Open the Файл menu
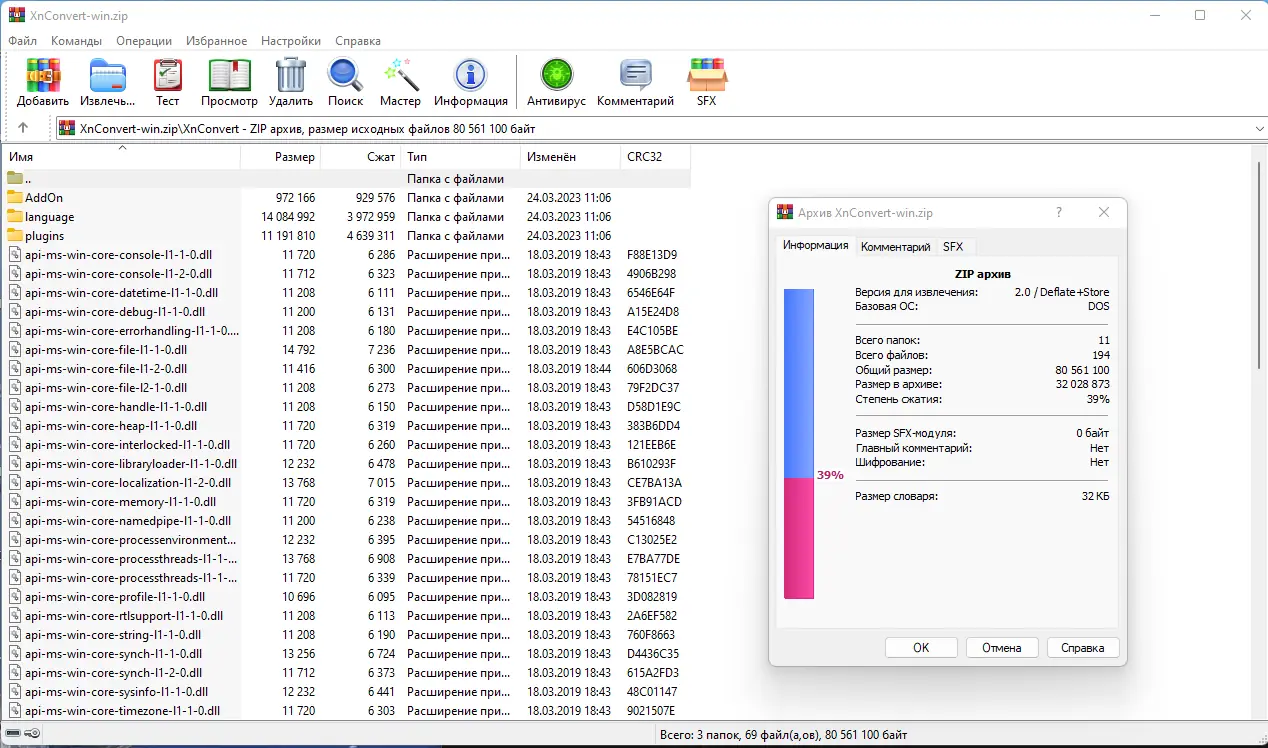The height and width of the screenshot is (748, 1268). coord(22,41)
